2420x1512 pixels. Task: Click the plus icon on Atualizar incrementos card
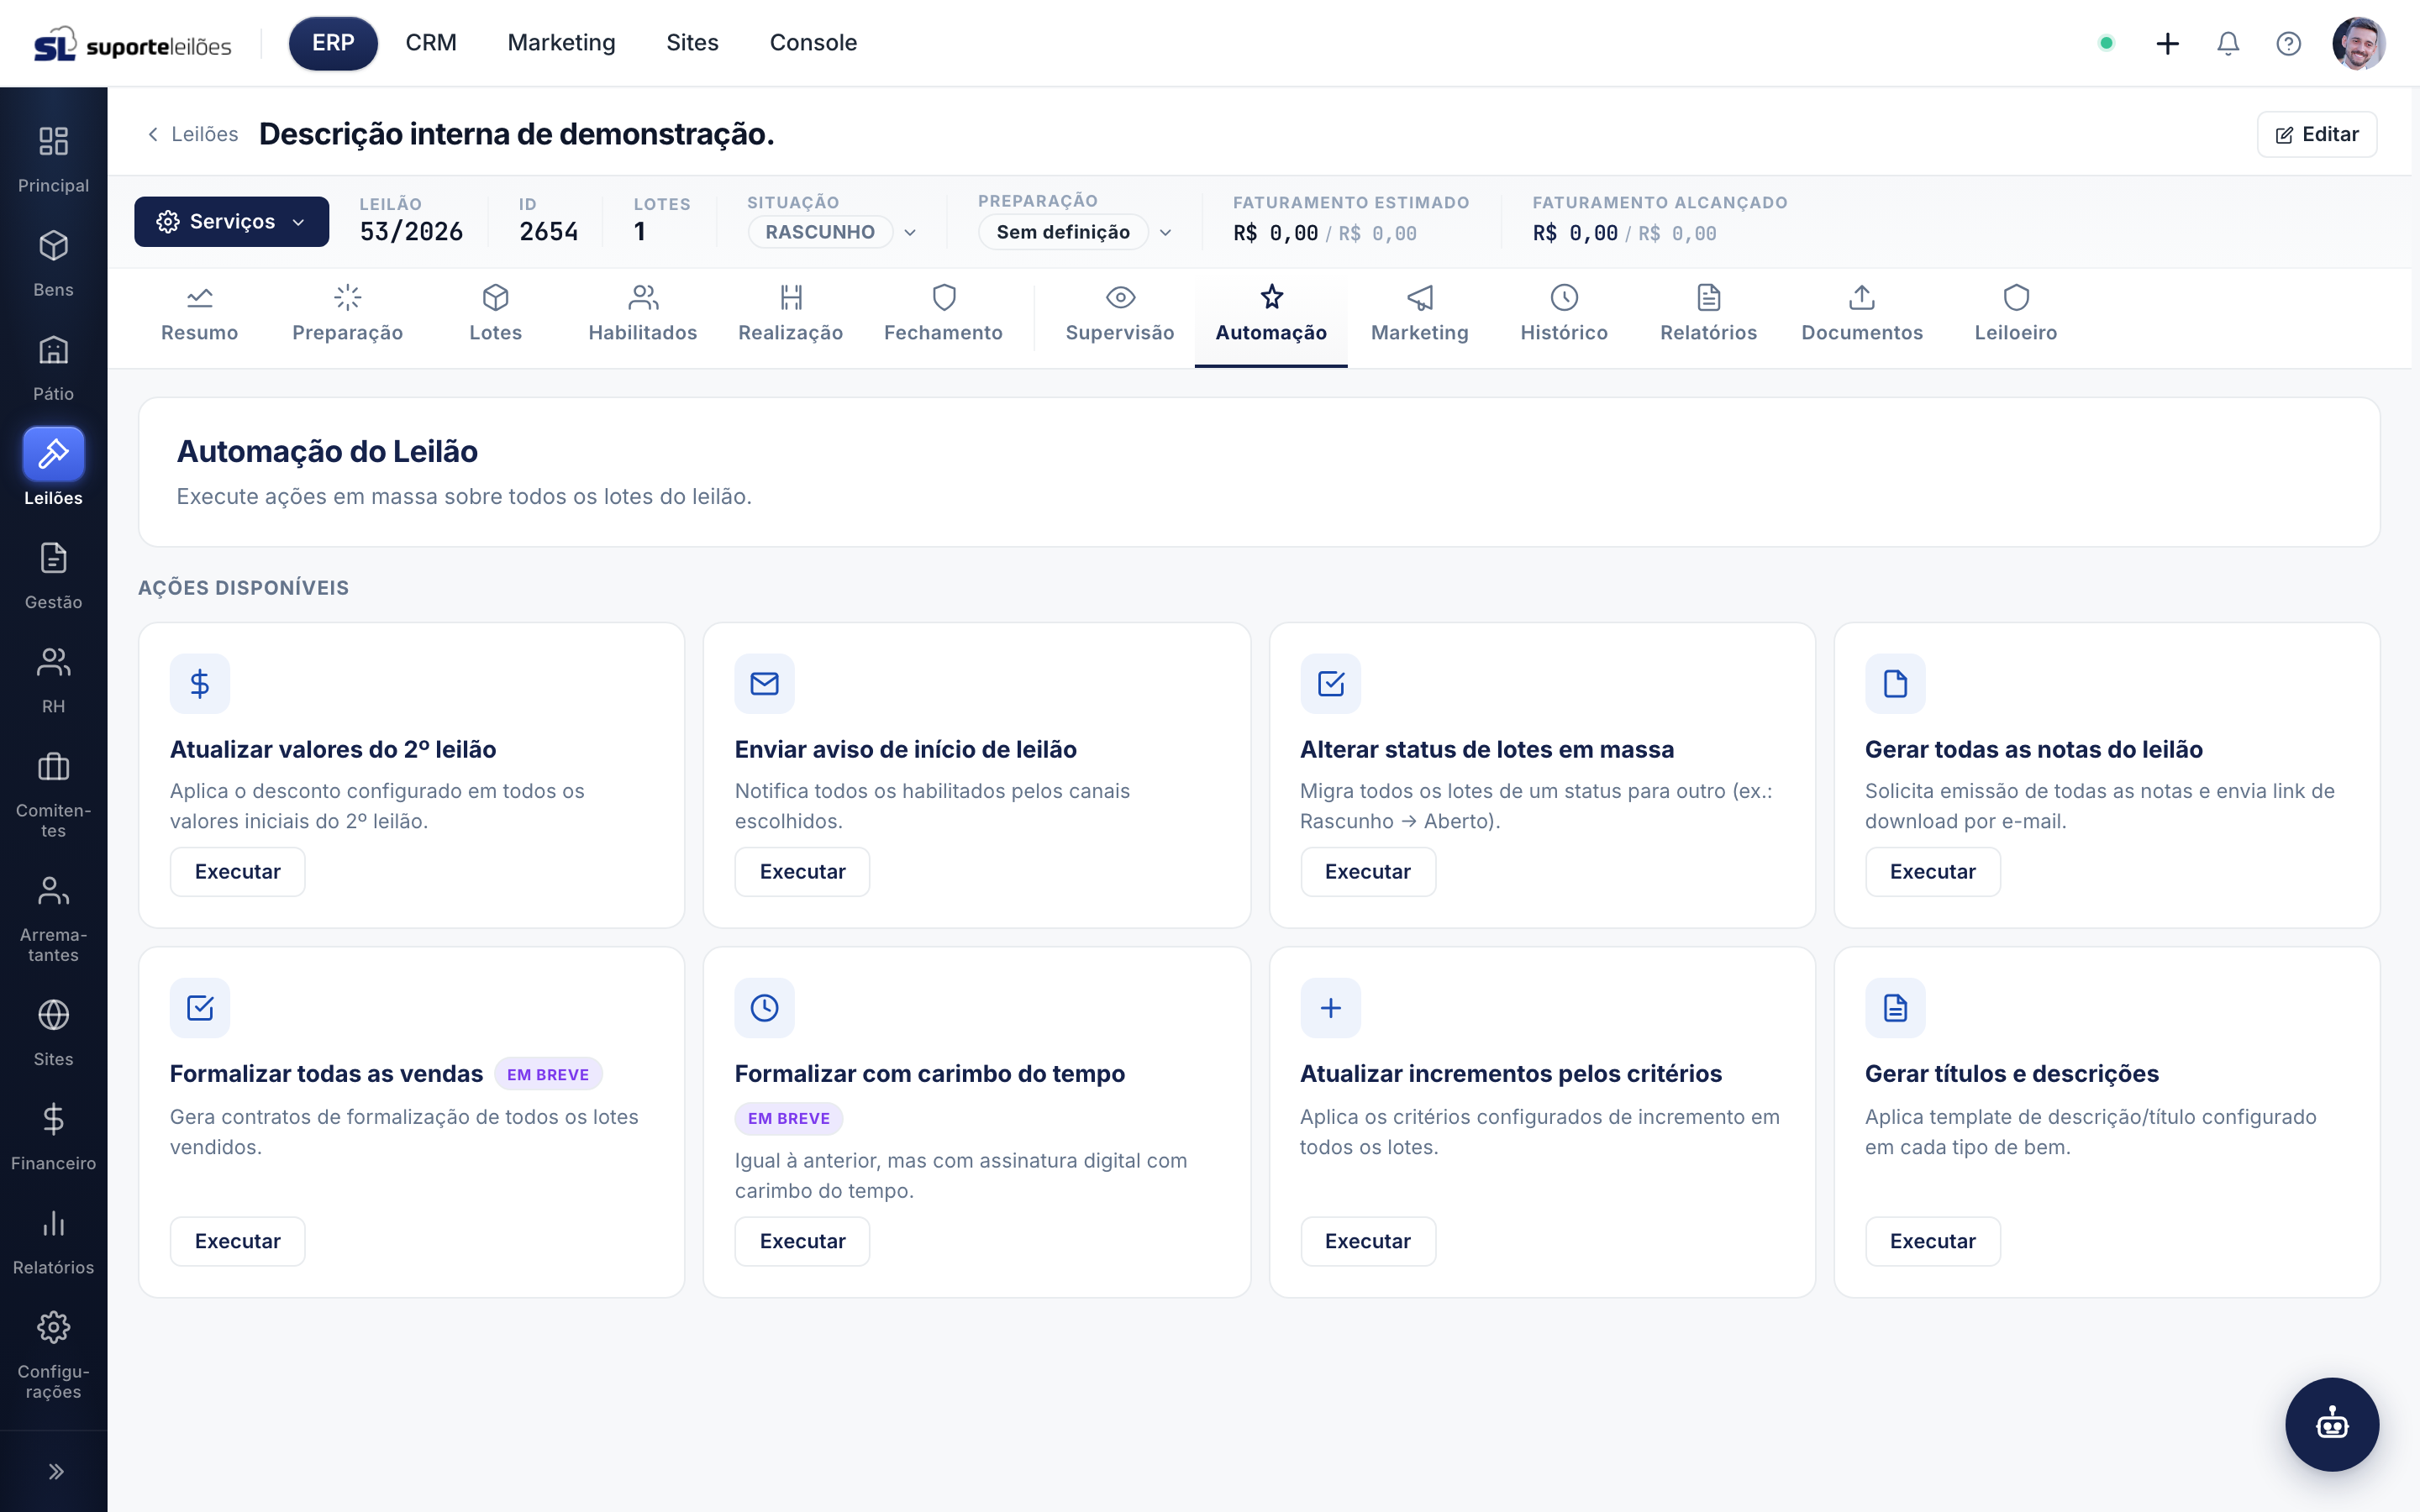1330,1008
